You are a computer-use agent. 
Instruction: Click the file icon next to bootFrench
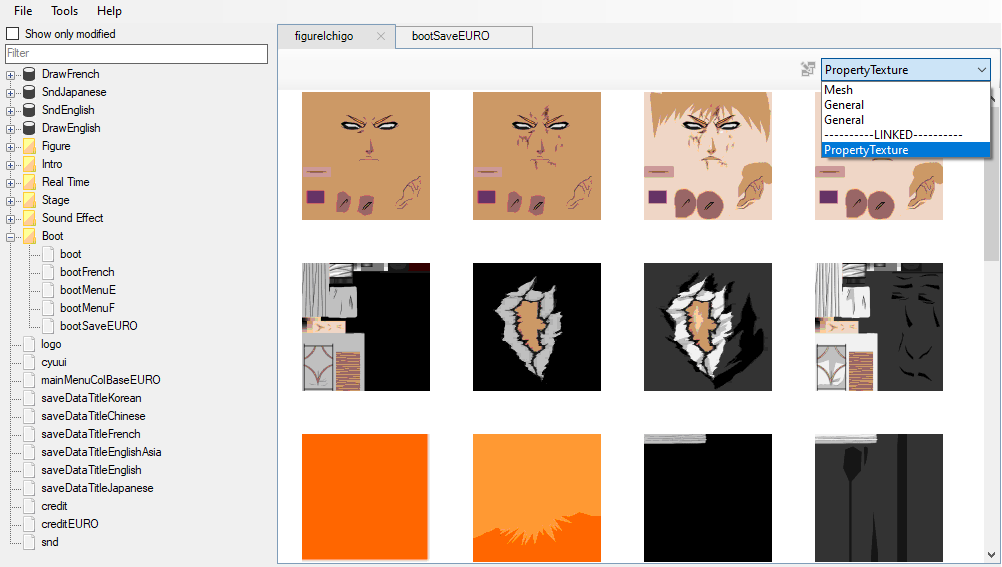(x=48, y=272)
